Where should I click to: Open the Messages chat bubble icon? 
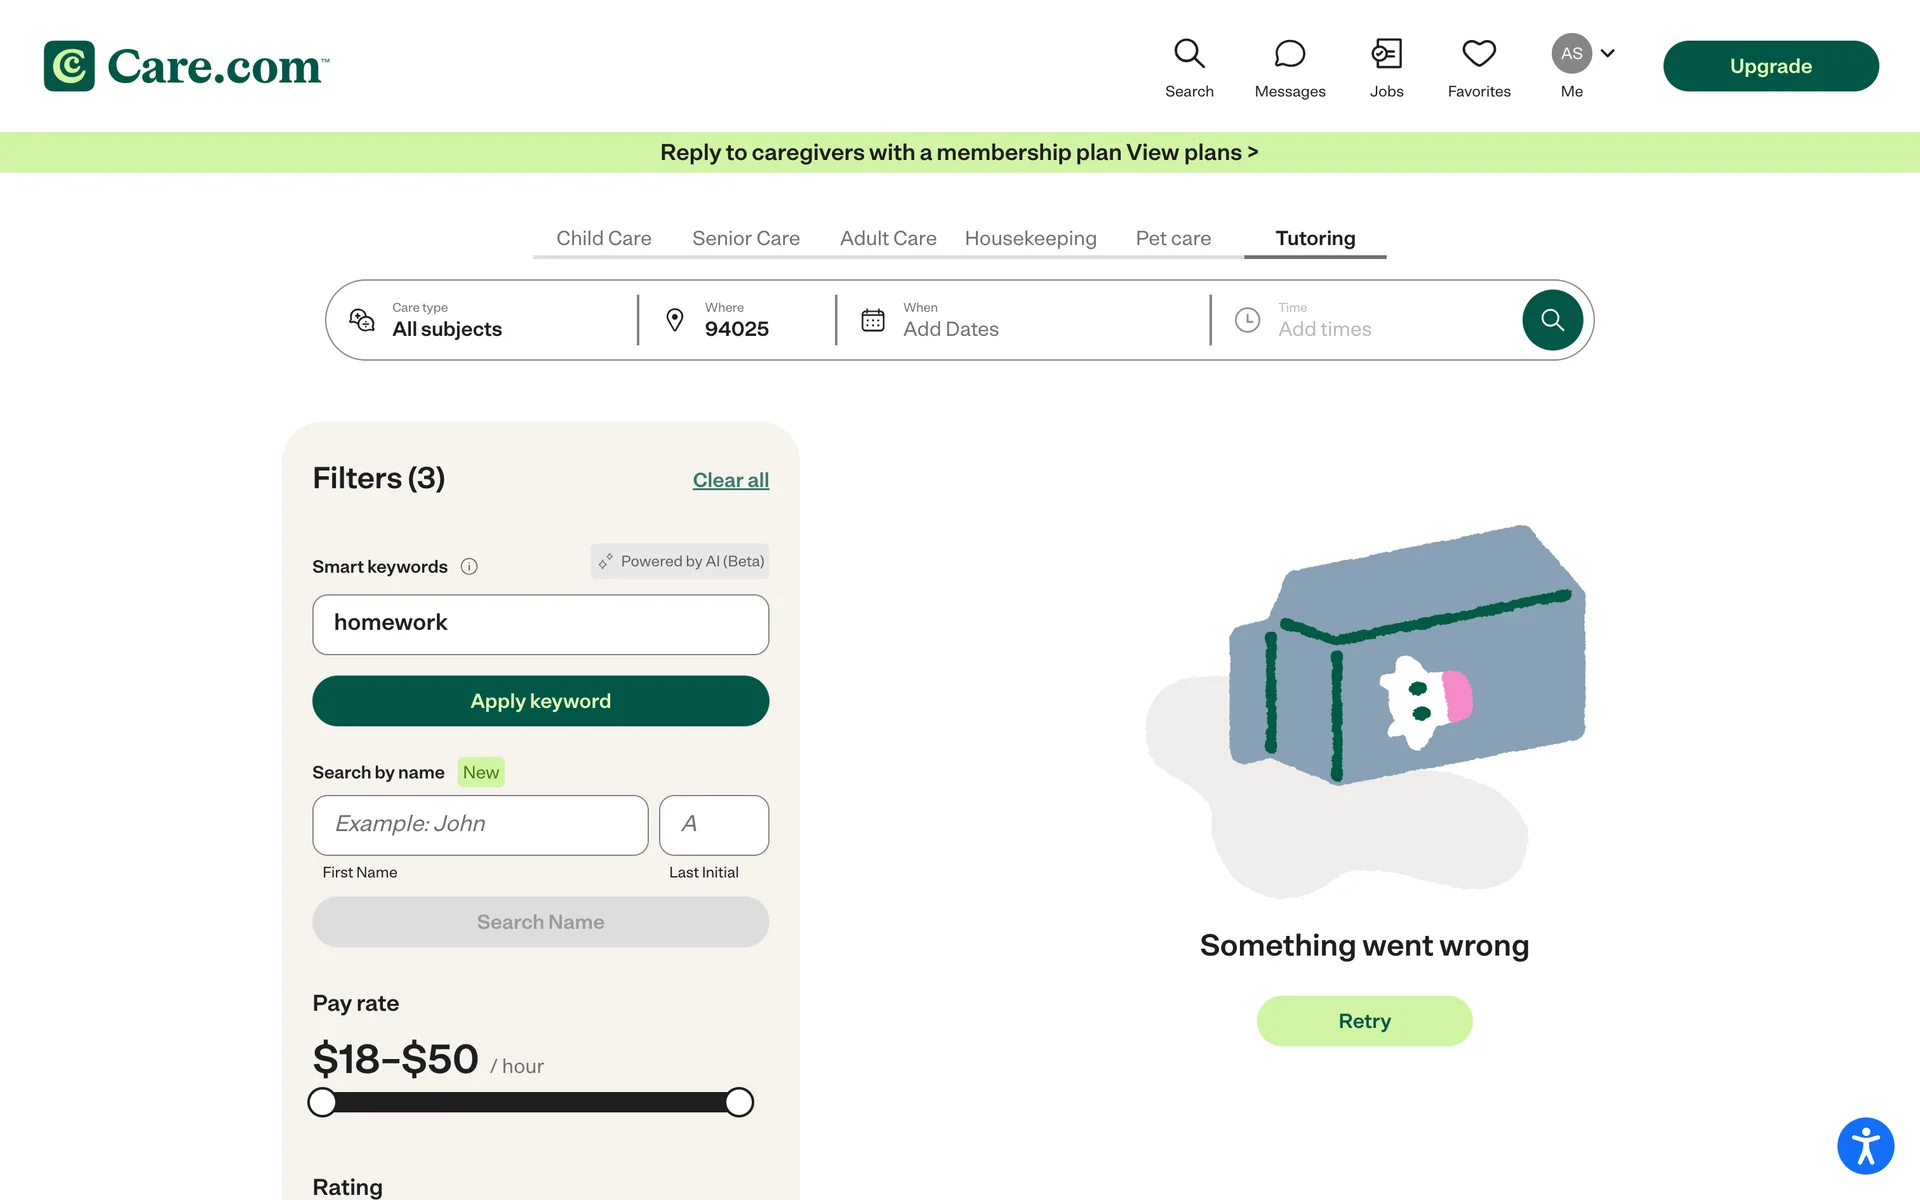tap(1290, 55)
